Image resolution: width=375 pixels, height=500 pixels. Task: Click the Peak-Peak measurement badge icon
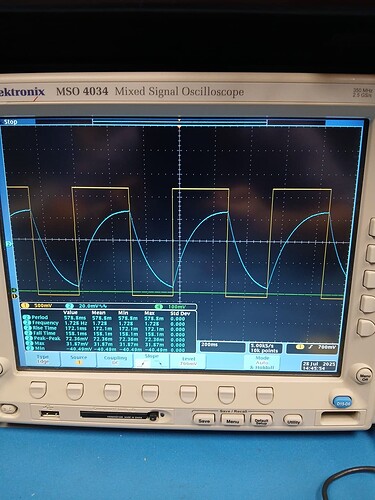click(28, 338)
